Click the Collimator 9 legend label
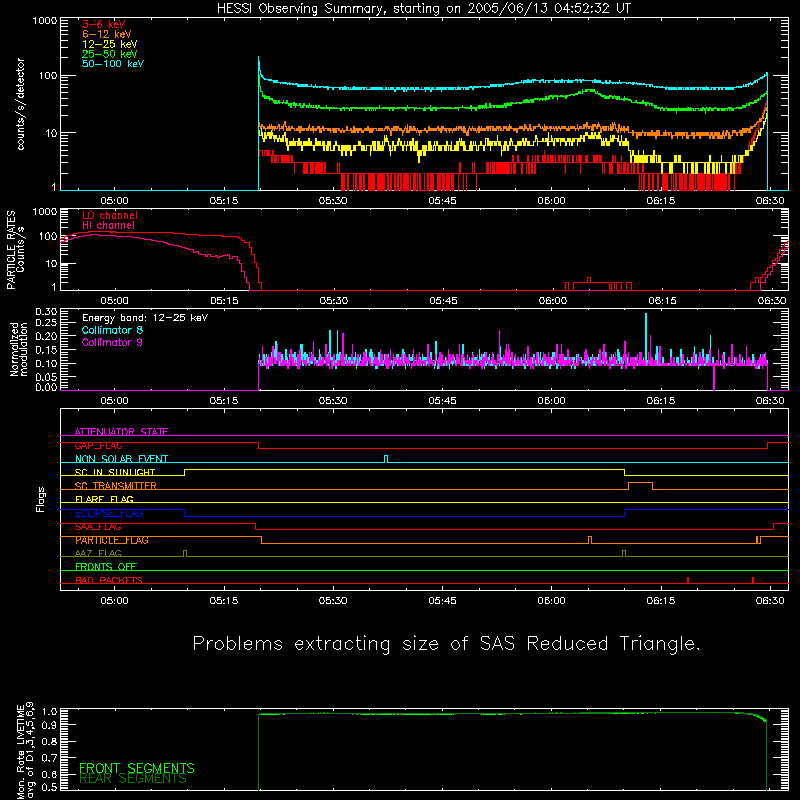This screenshot has width=800, height=800. coord(112,342)
